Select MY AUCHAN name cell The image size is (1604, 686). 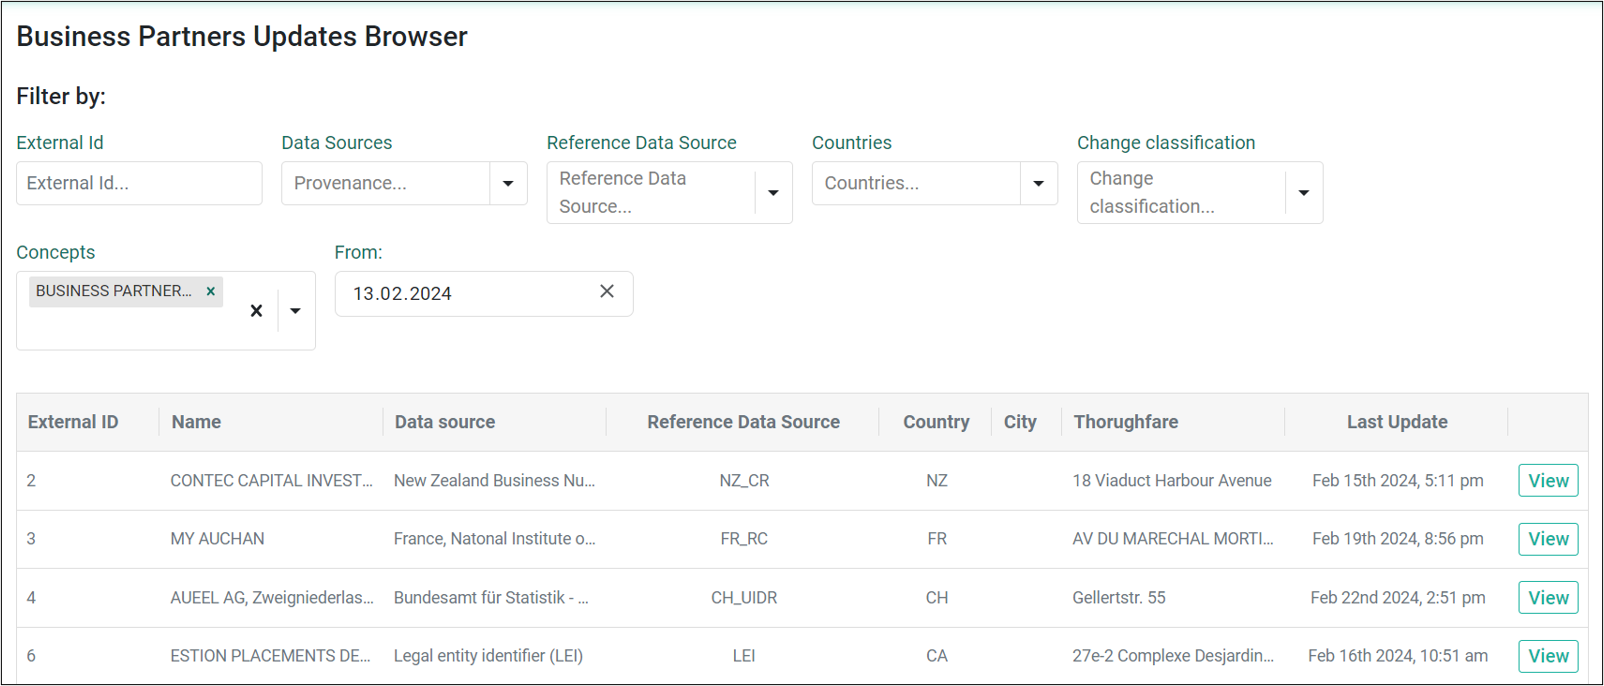217,539
